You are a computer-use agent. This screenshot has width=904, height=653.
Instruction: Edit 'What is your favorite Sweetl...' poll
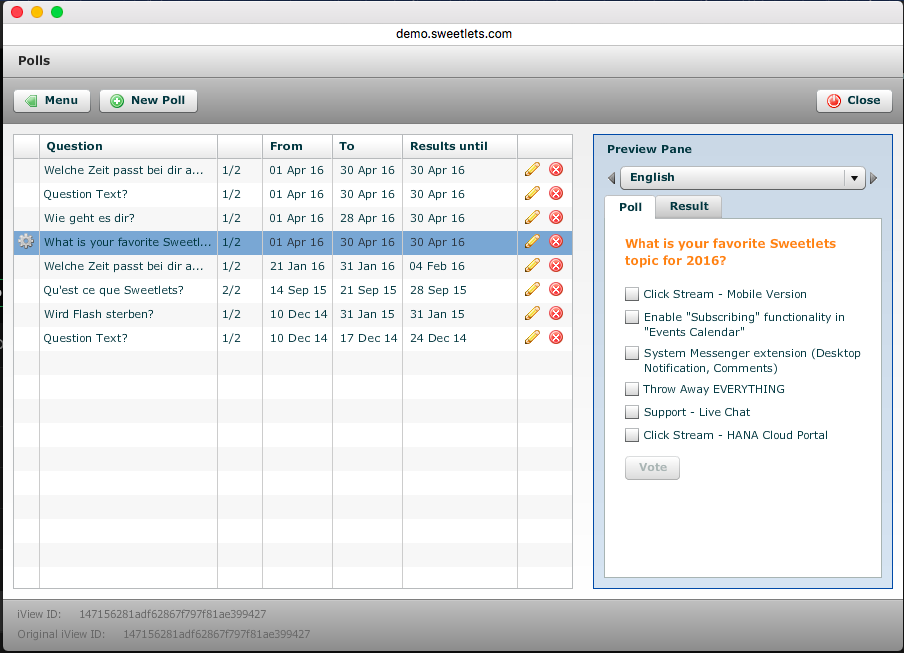(532, 241)
